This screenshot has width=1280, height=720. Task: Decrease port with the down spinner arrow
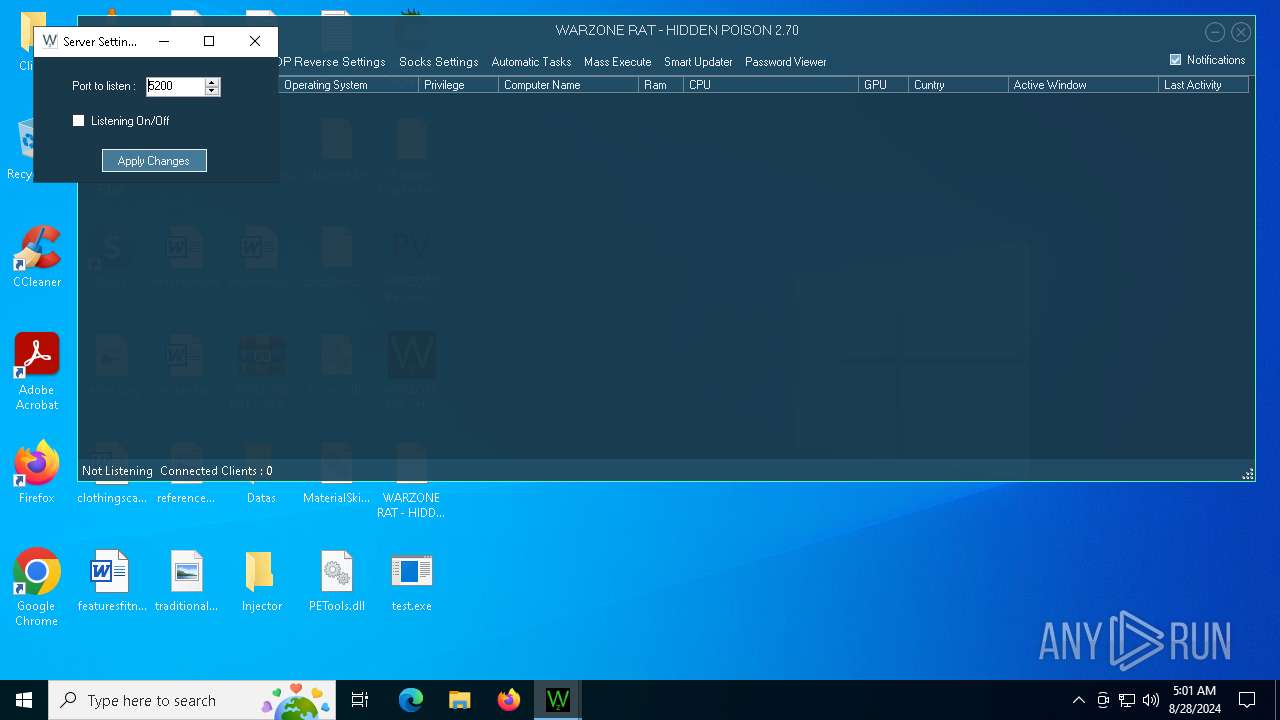(x=211, y=91)
